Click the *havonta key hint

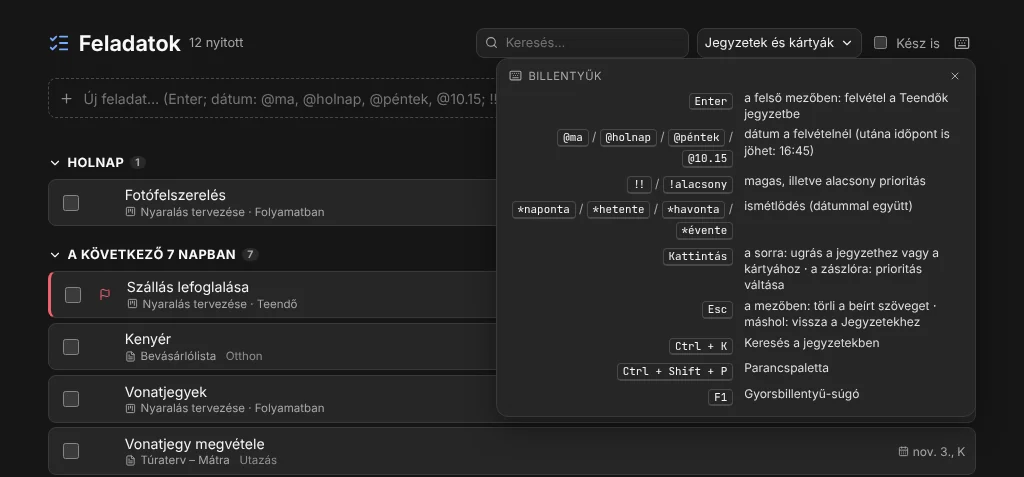coord(694,210)
